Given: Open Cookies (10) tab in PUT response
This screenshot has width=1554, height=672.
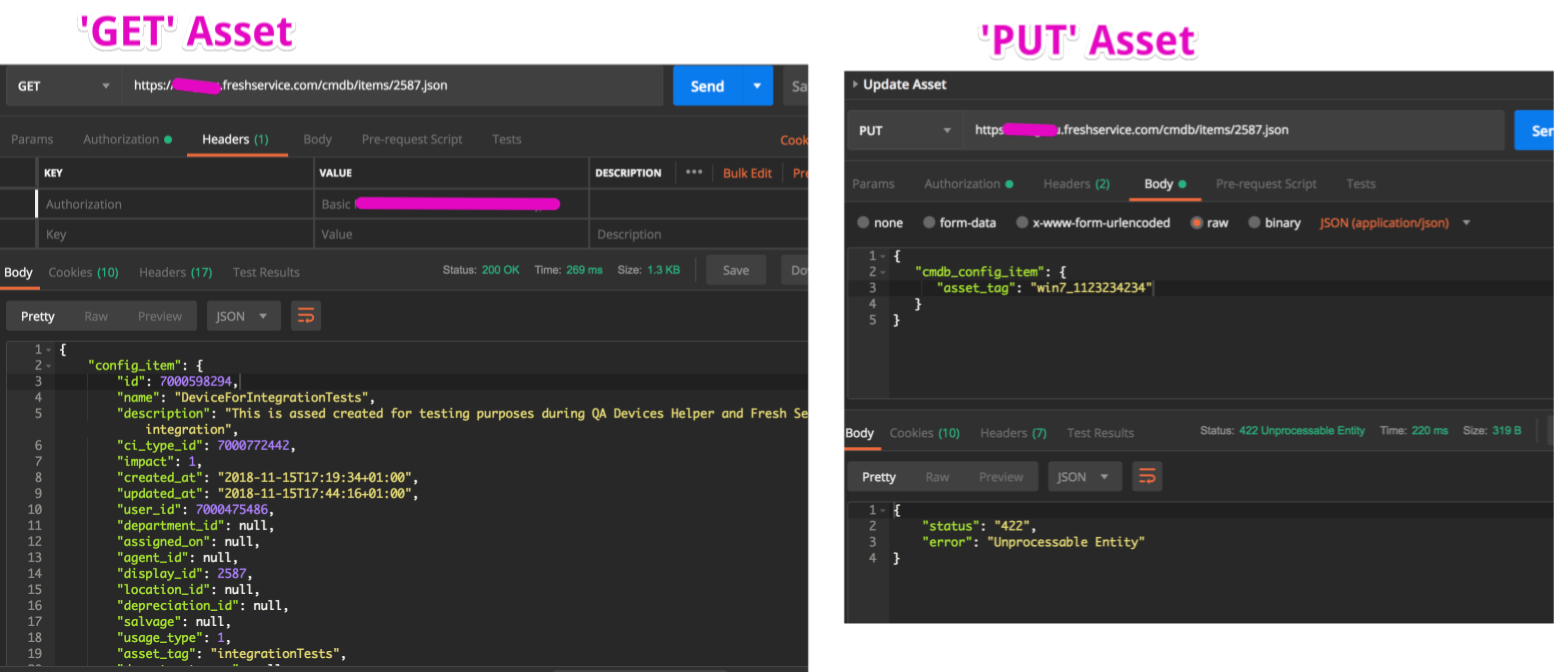Looking at the screenshot, I should pos(924,433).
